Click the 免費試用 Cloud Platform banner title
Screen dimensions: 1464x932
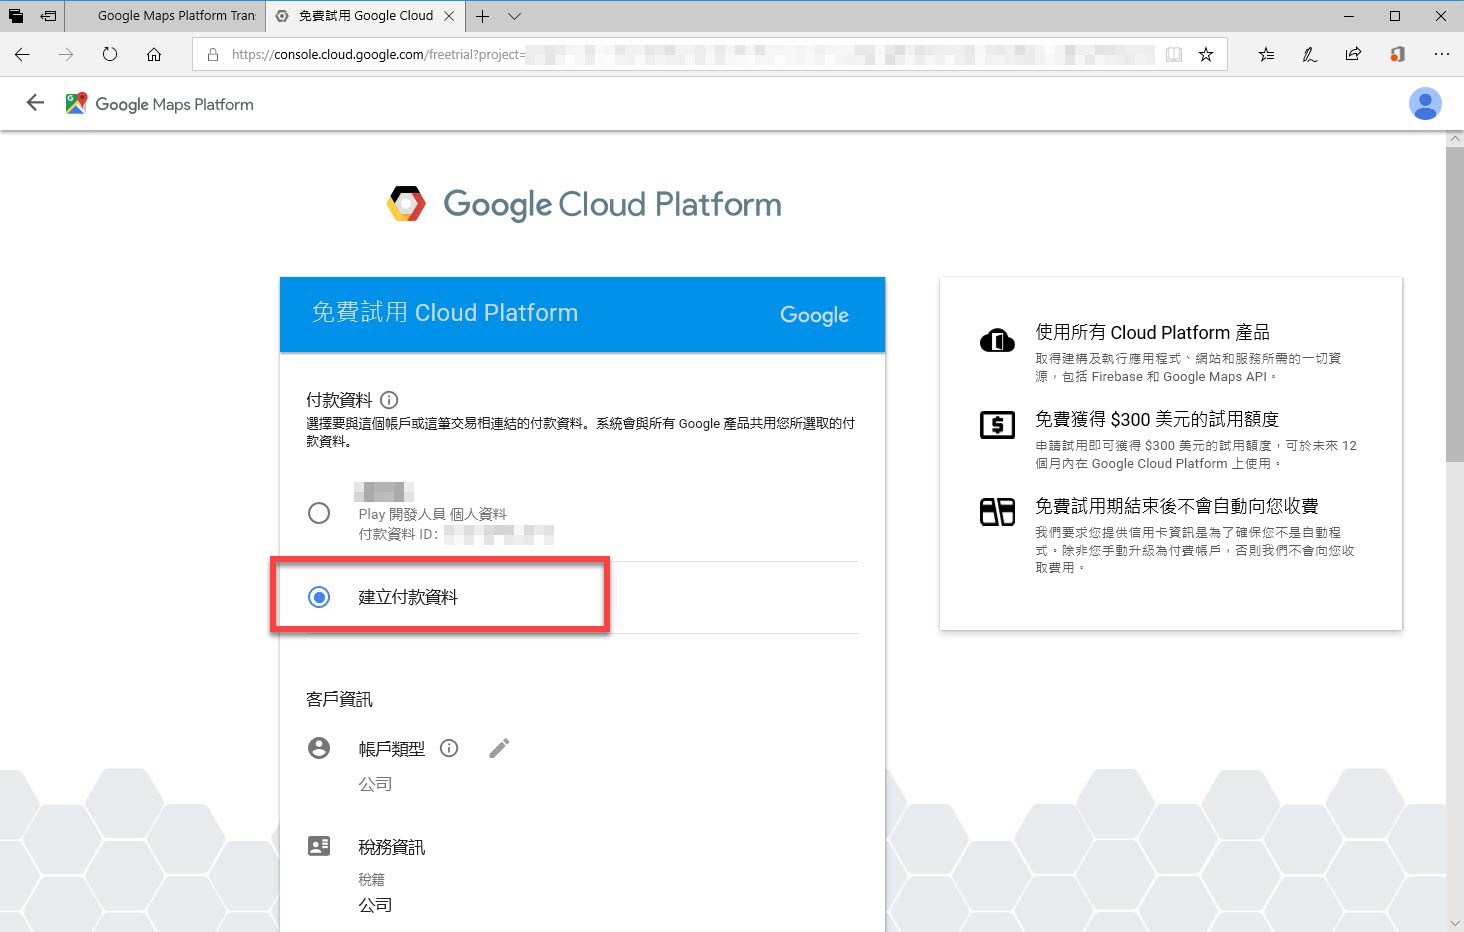click(x=445, y=313)
